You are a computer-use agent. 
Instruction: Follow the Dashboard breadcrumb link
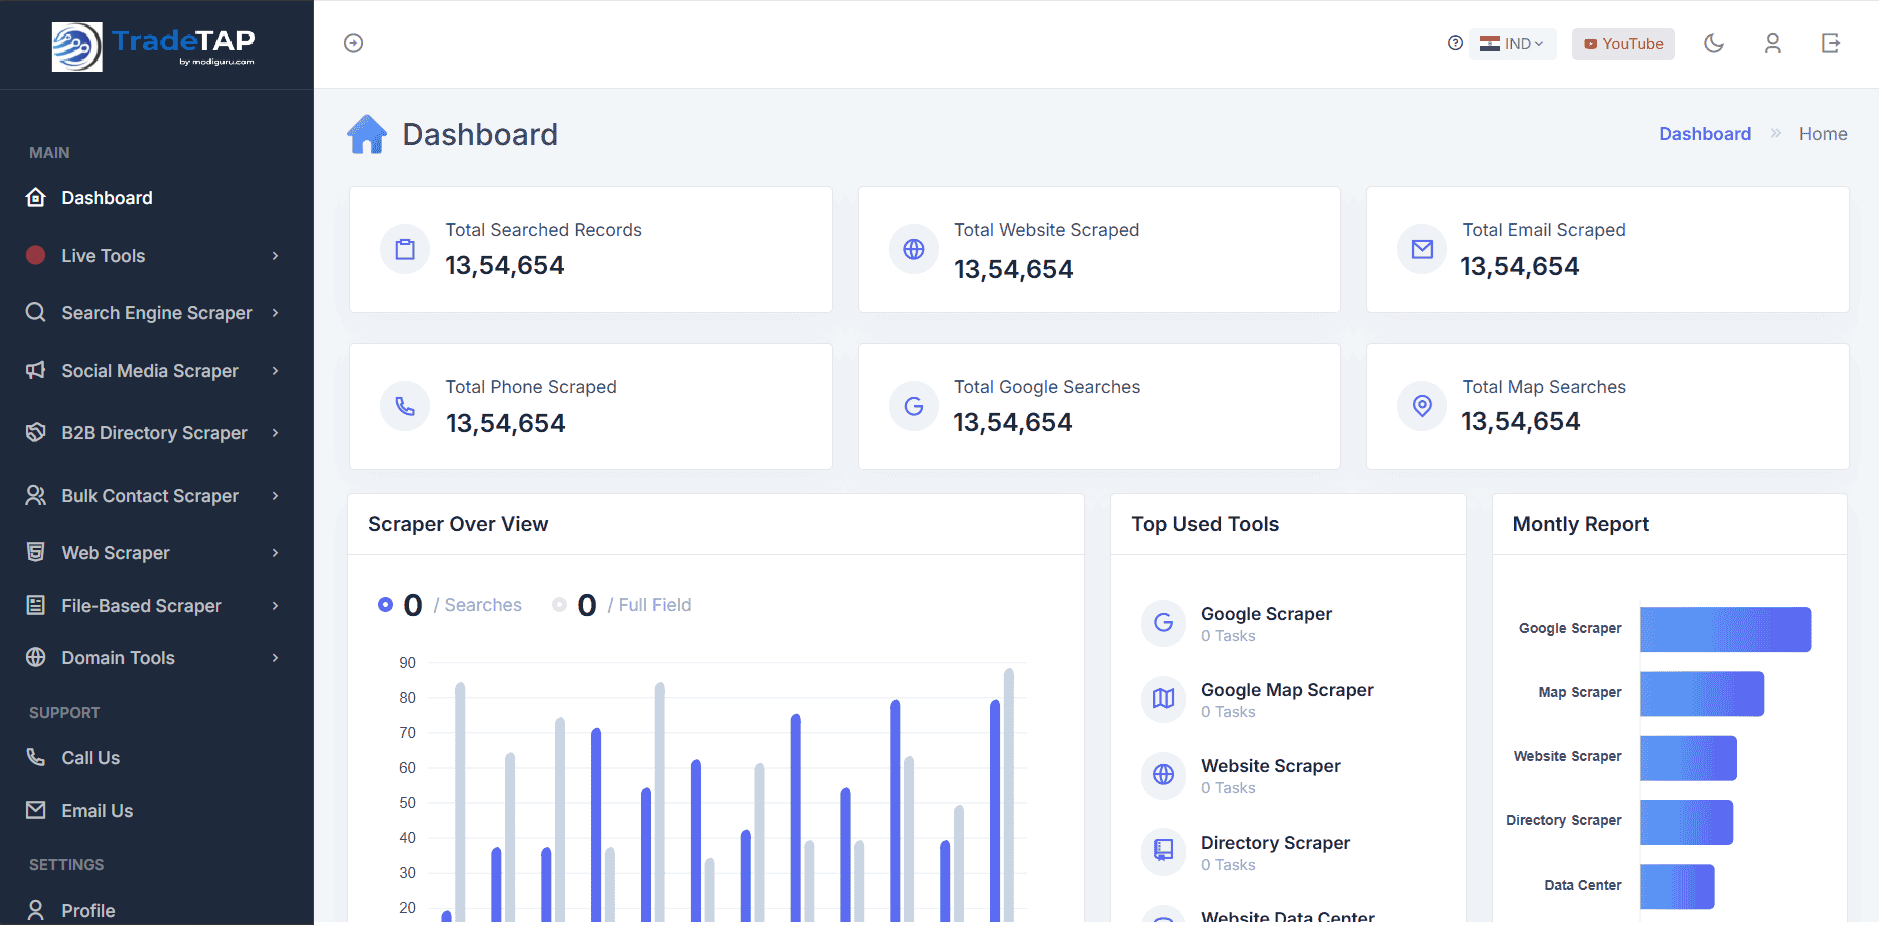[1705, 134]
